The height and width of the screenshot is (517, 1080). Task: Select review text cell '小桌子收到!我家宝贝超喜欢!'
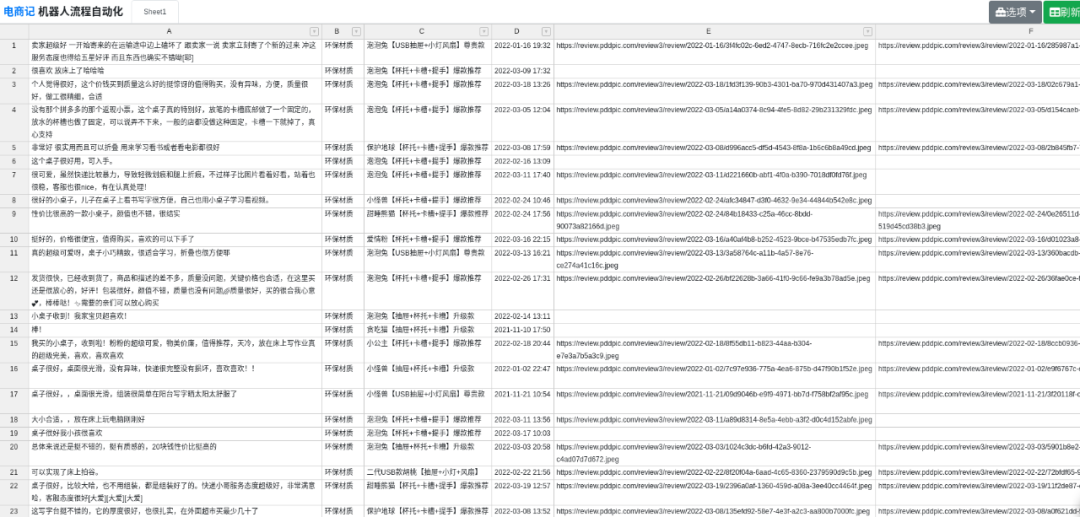coord(175,316)
